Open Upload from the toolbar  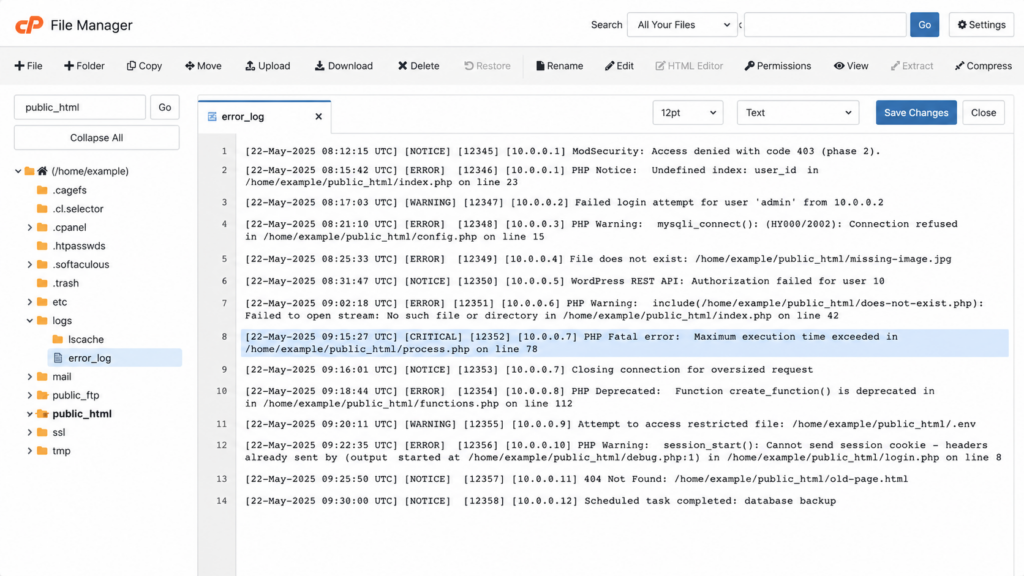point(268,66)
